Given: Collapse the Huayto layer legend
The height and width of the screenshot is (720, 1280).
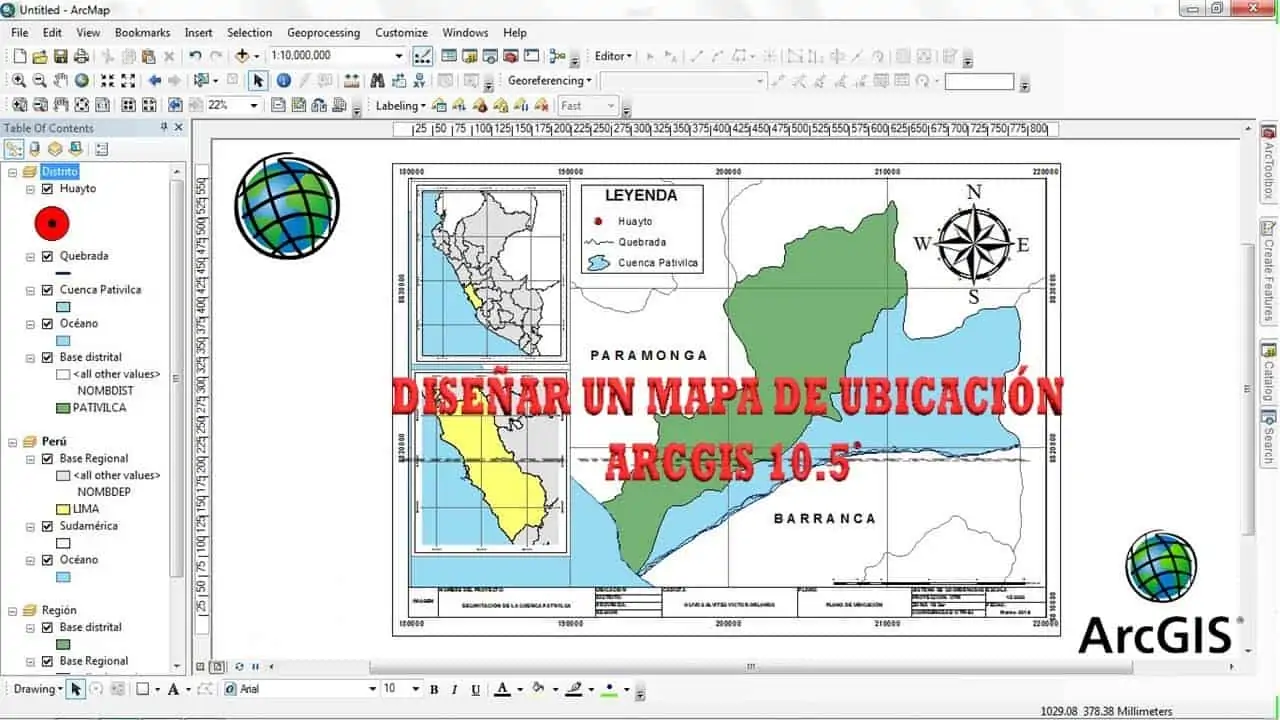Looking at the screenshot, I should [x=30, y=189].
